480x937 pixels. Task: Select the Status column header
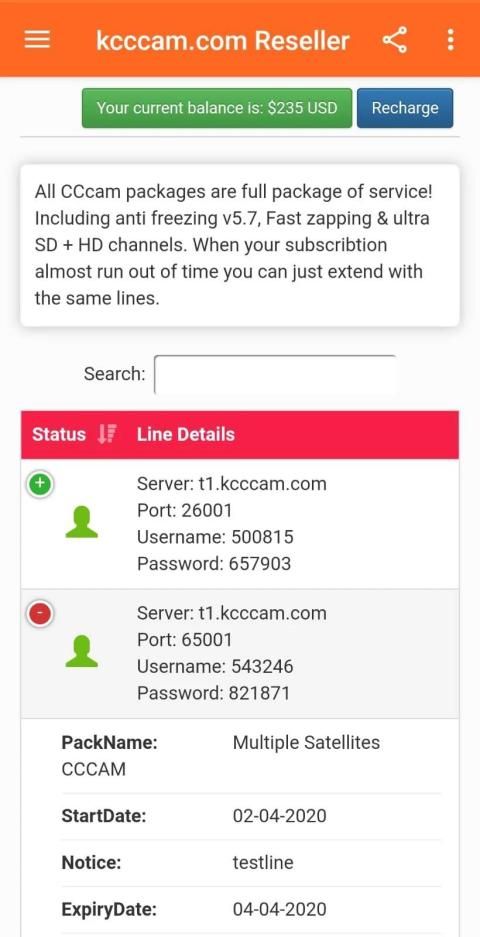tap(59, 434)
